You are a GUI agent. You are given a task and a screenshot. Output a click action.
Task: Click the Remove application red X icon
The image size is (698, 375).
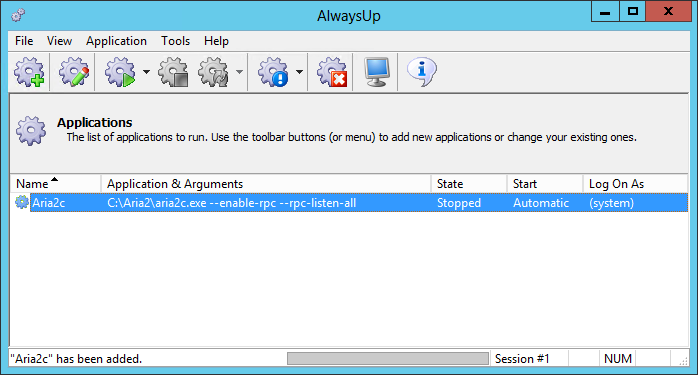[x=332, y=72]
